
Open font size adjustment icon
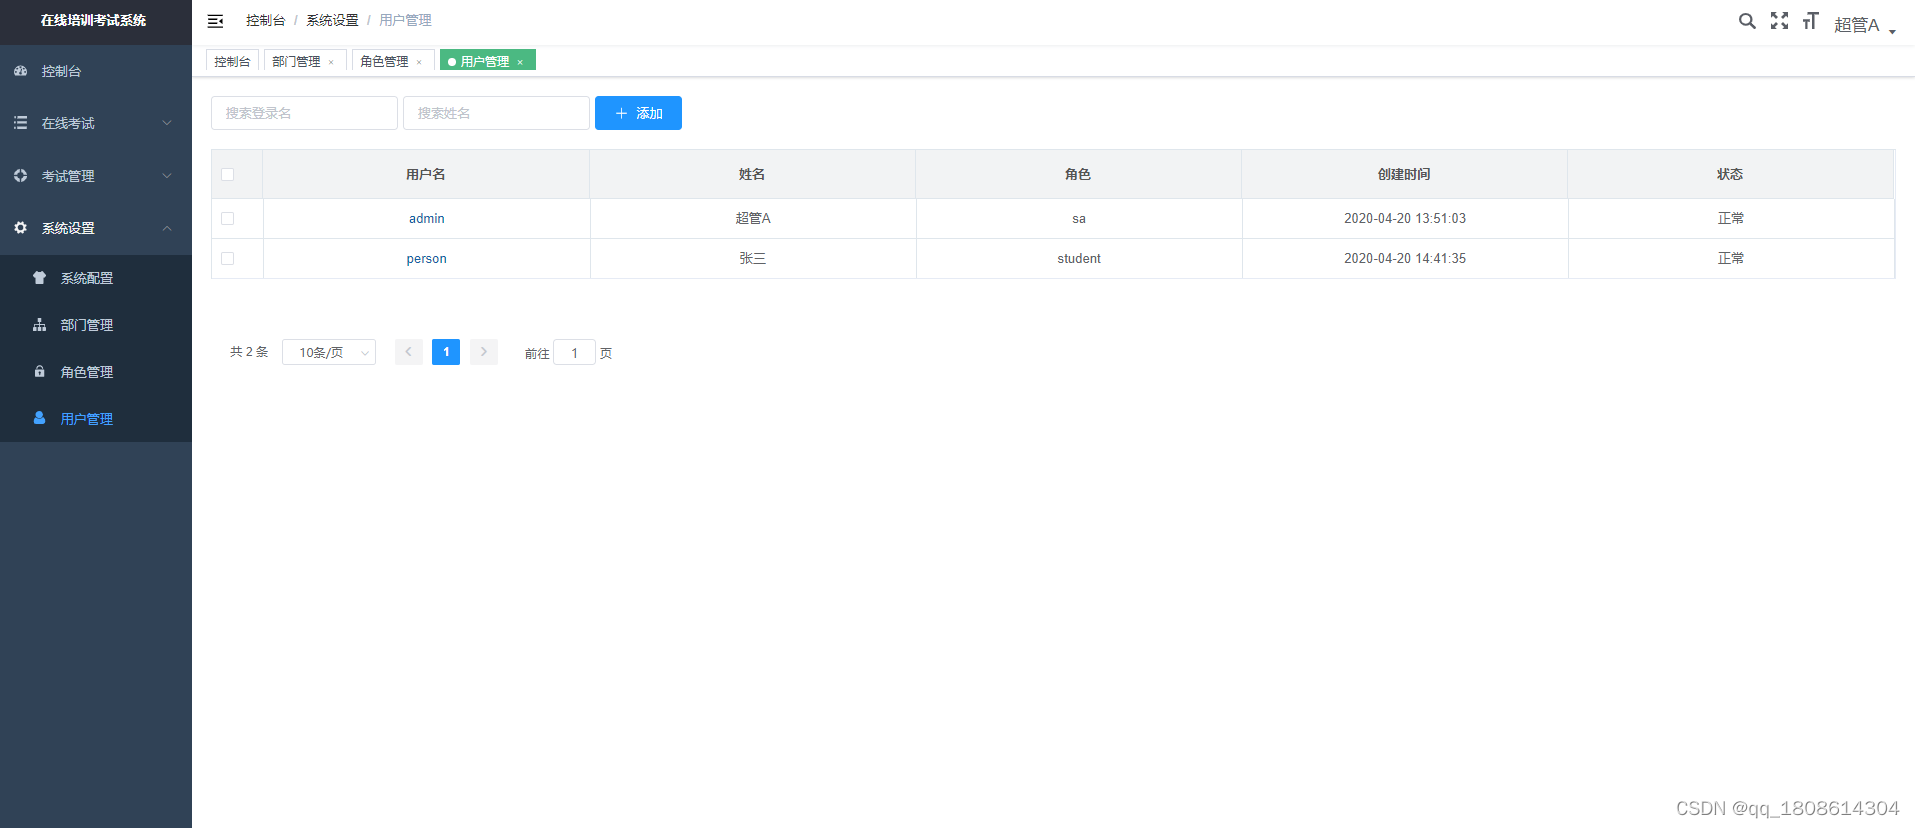click(1810, 21)
